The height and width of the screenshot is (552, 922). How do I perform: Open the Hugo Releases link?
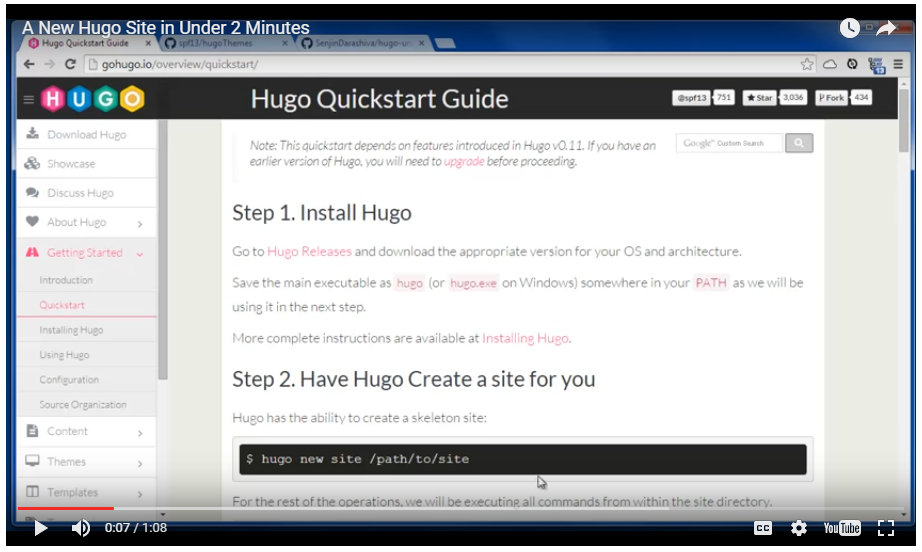[x=309, y=251]
